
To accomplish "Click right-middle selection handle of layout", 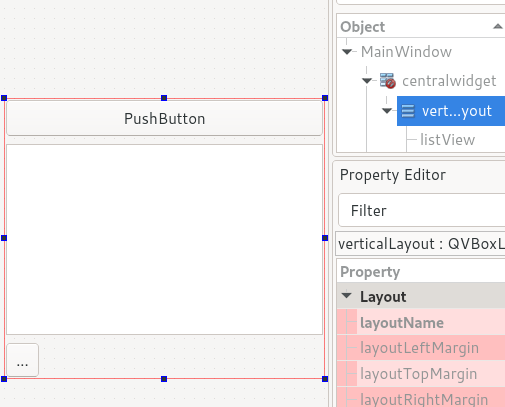I will click(x=325, y=238).
